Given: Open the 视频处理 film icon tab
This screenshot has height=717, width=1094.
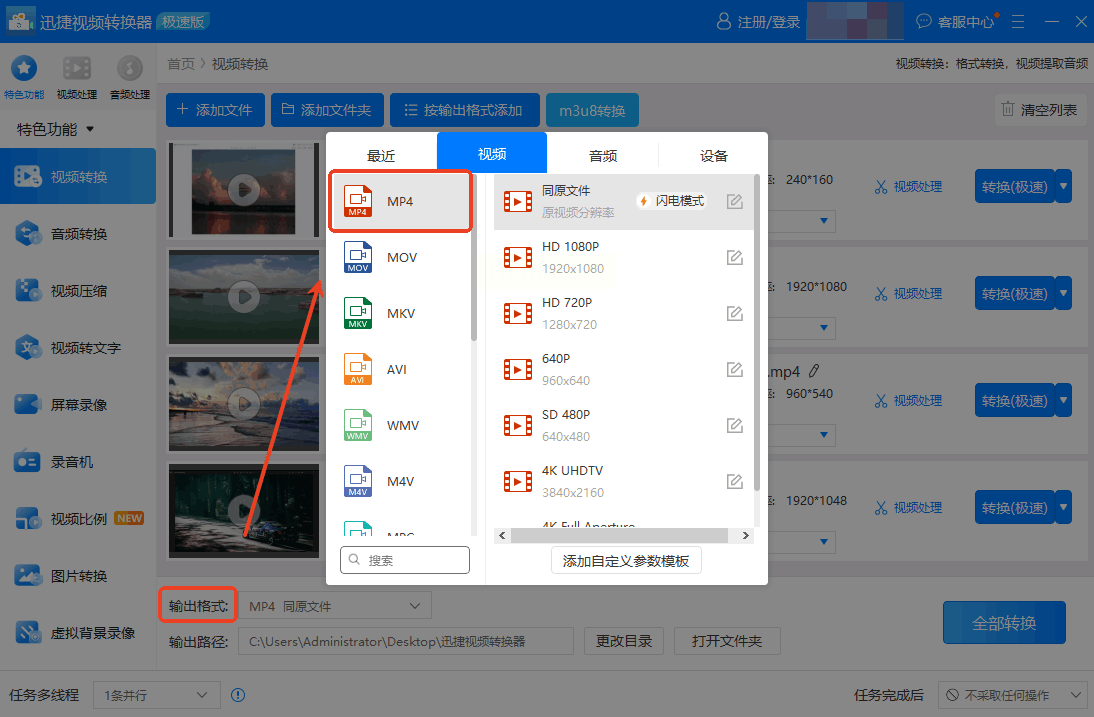Looking at the screenshot, I should [x=77, y=77].
